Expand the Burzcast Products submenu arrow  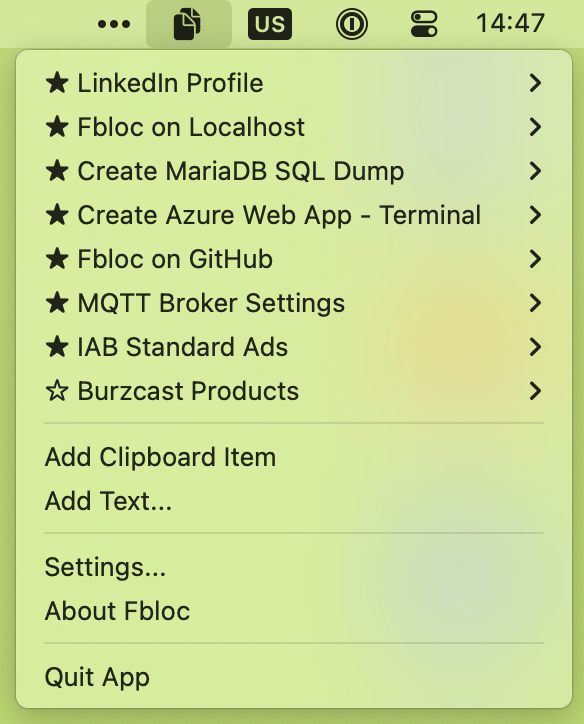pos(535,391)
